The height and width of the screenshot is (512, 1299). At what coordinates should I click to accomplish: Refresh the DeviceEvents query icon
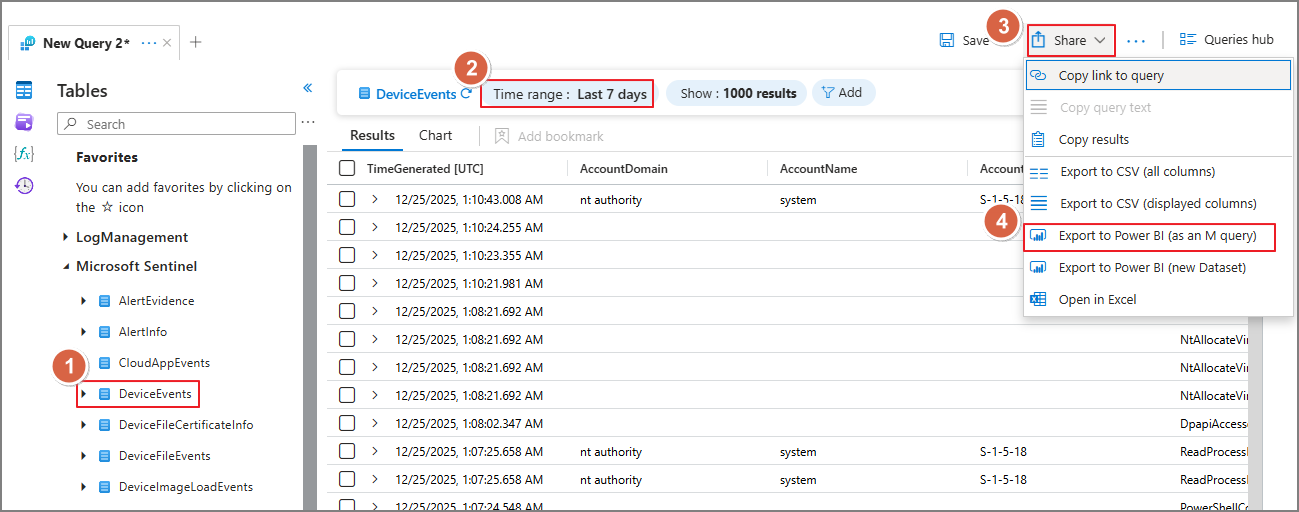pos(466,93)
